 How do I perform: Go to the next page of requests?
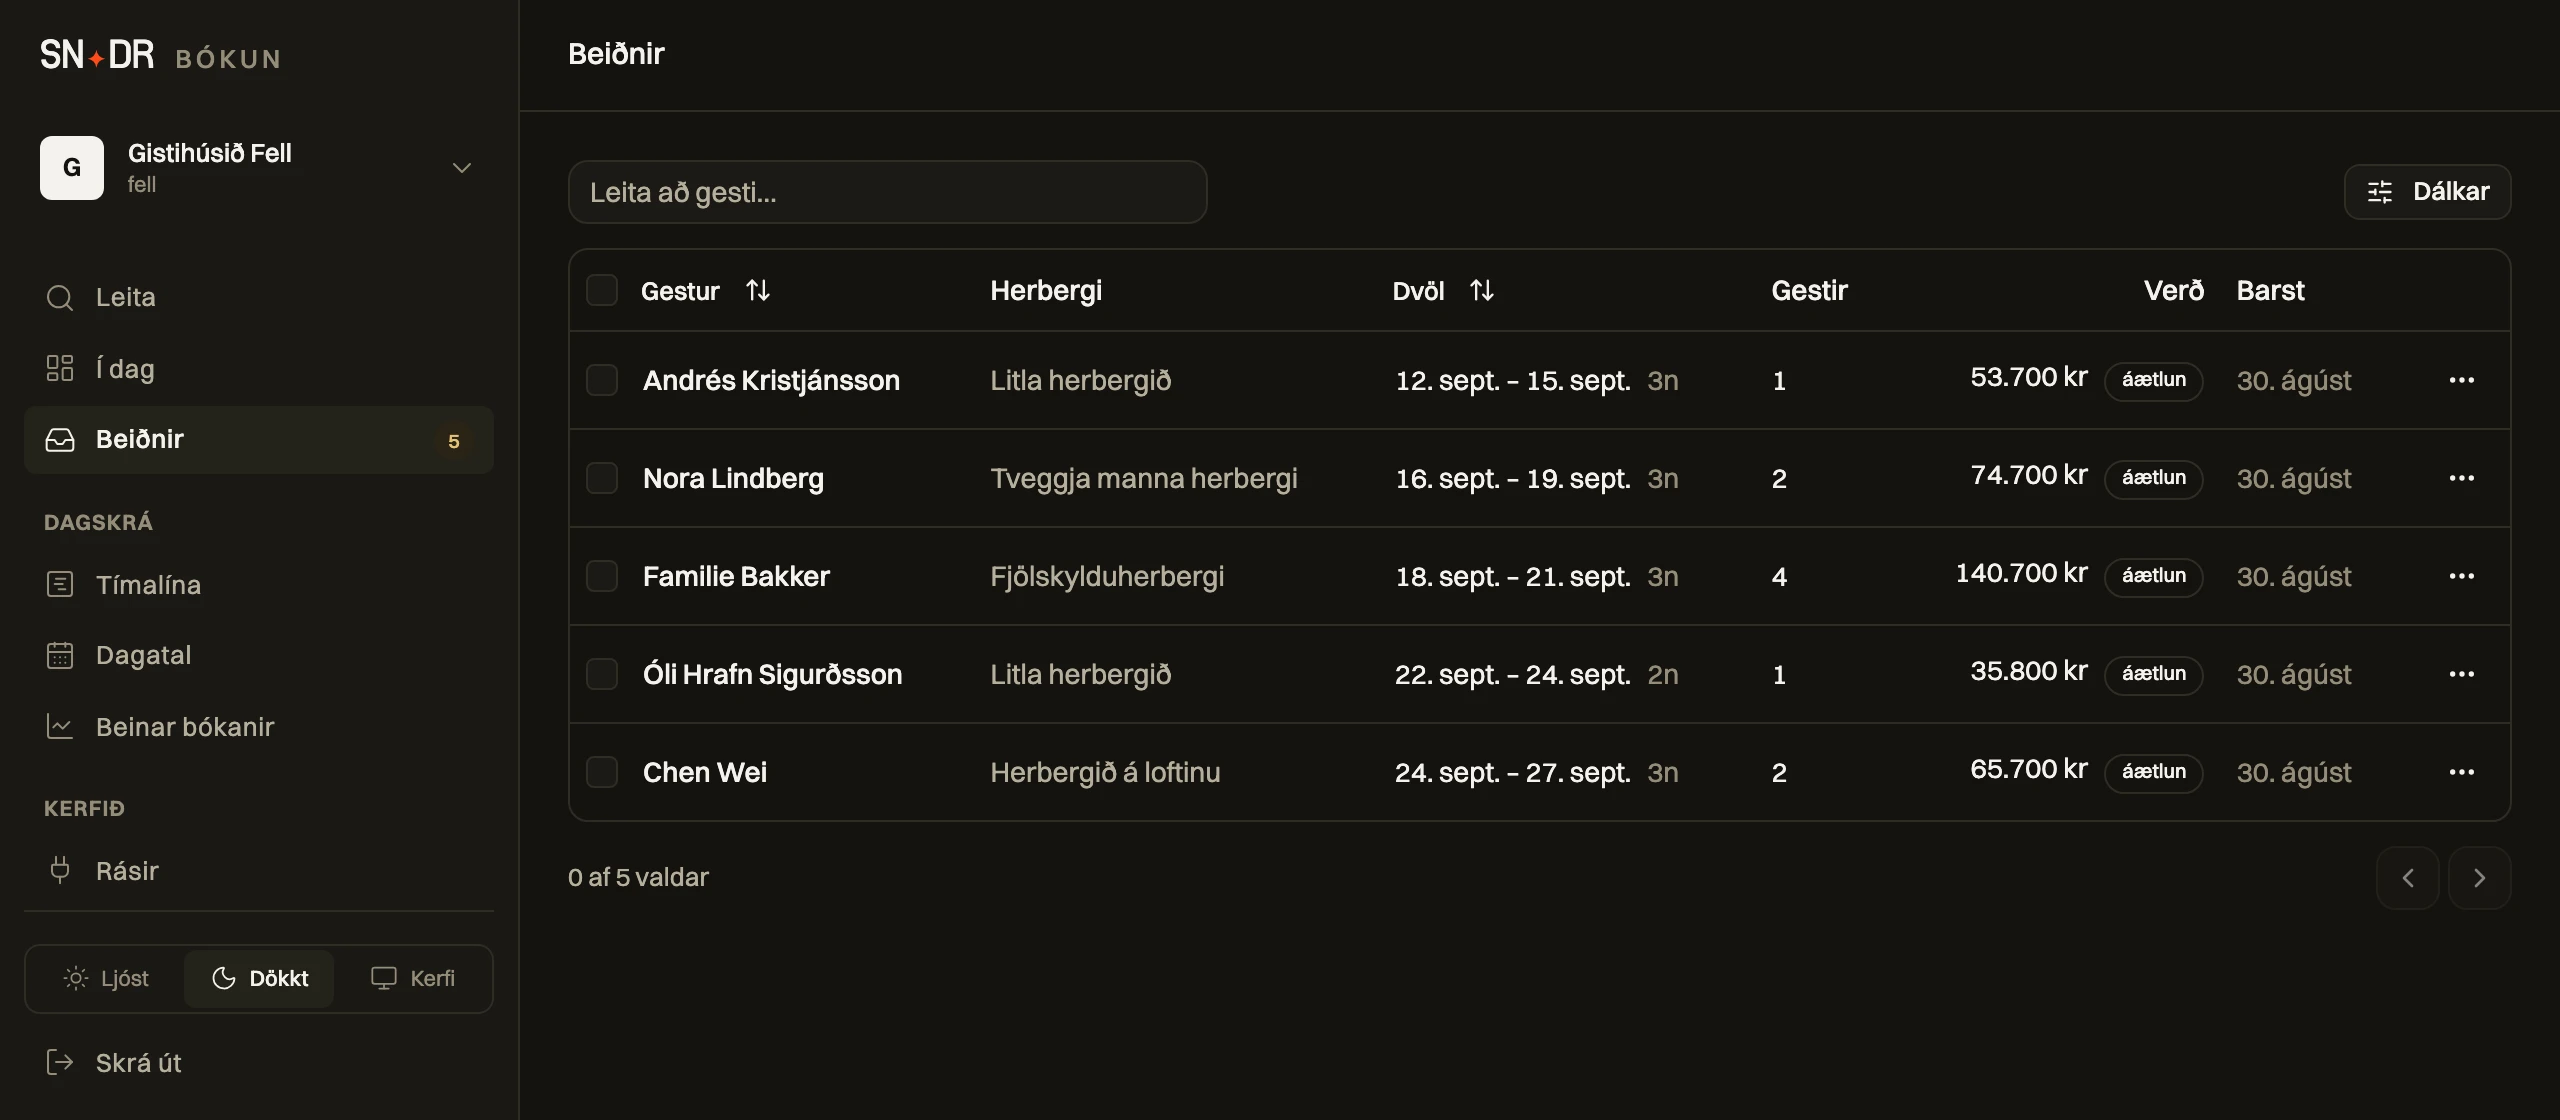click(x=2480, y=878)
